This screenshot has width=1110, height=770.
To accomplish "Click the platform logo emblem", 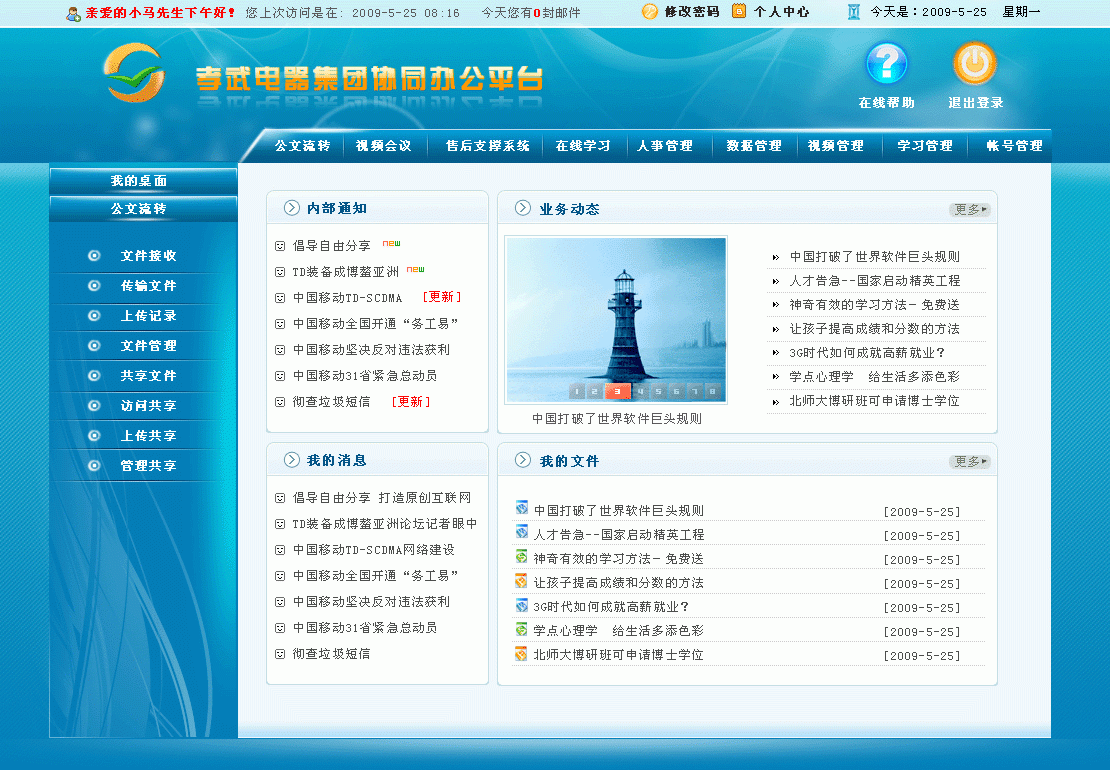I will pos(135,72).
